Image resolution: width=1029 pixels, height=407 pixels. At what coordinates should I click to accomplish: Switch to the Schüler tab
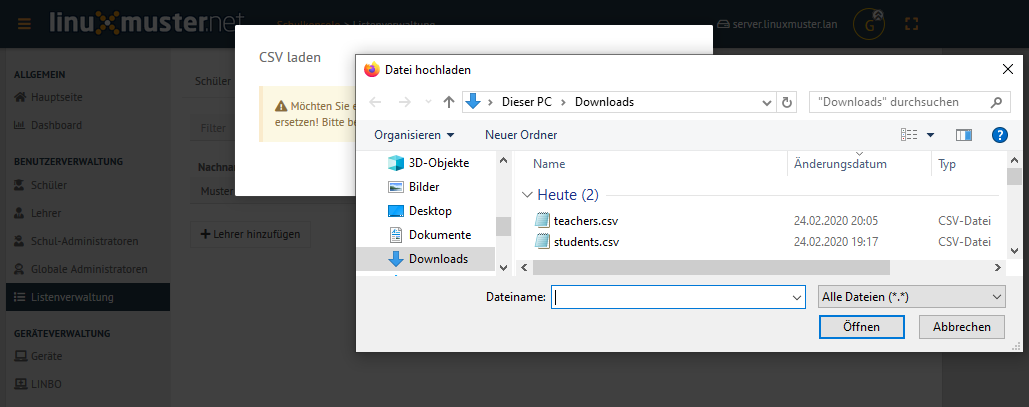[x=213, y=81]
